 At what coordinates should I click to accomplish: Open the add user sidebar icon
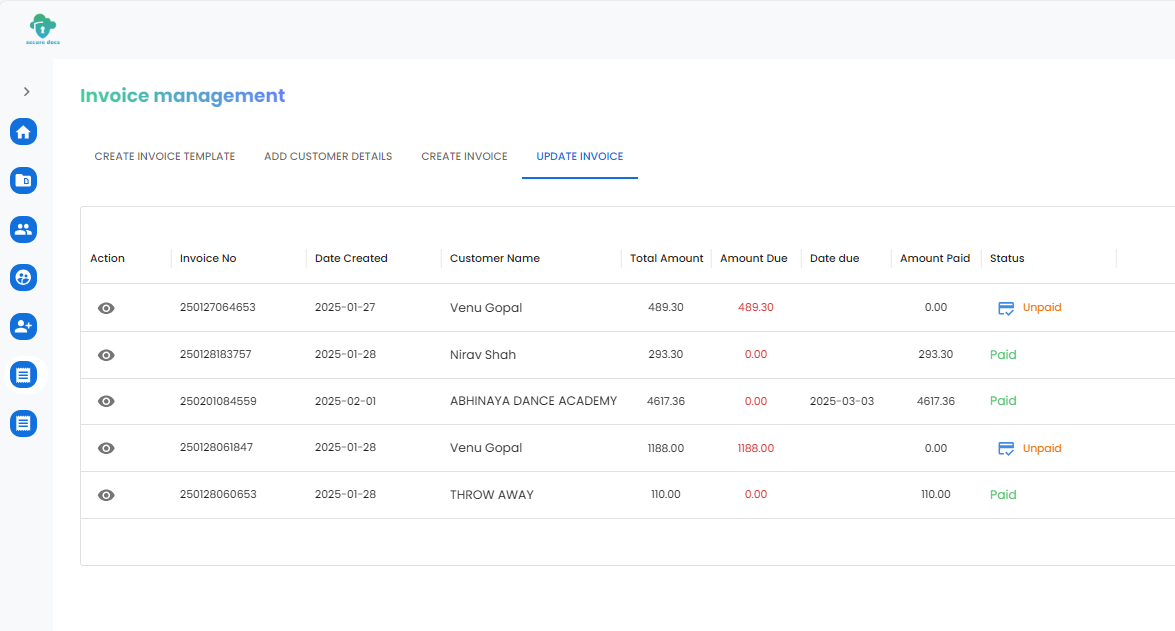pyautogui.click(x=23, y=326)
